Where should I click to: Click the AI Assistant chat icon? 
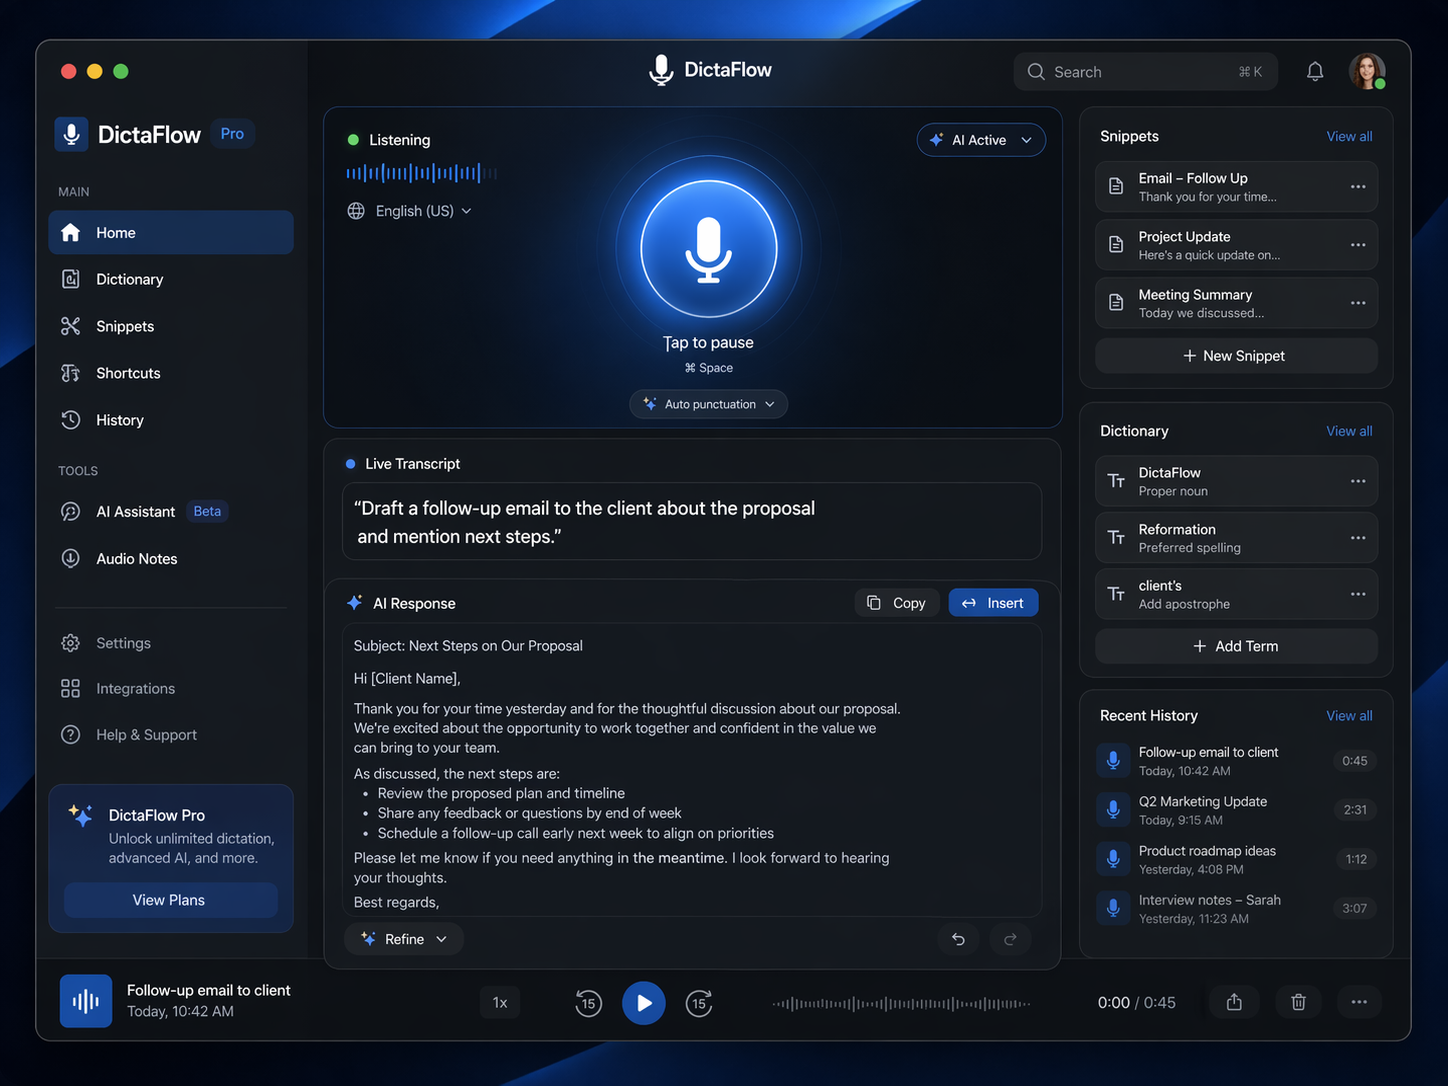click(70, 511)
